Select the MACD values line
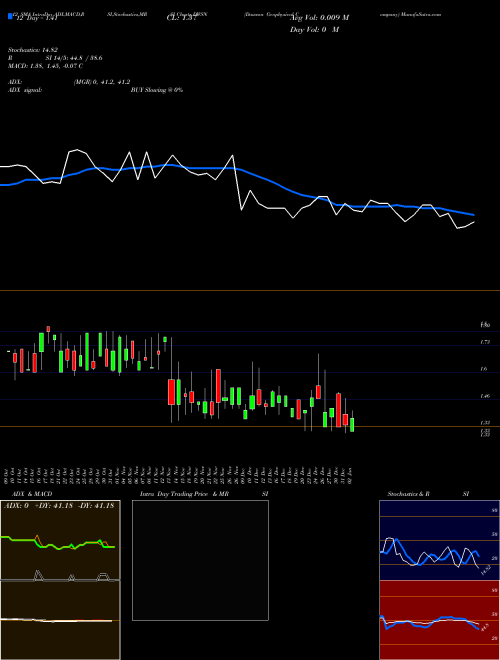Screen dimensions: 500x660 click(45, 66)
